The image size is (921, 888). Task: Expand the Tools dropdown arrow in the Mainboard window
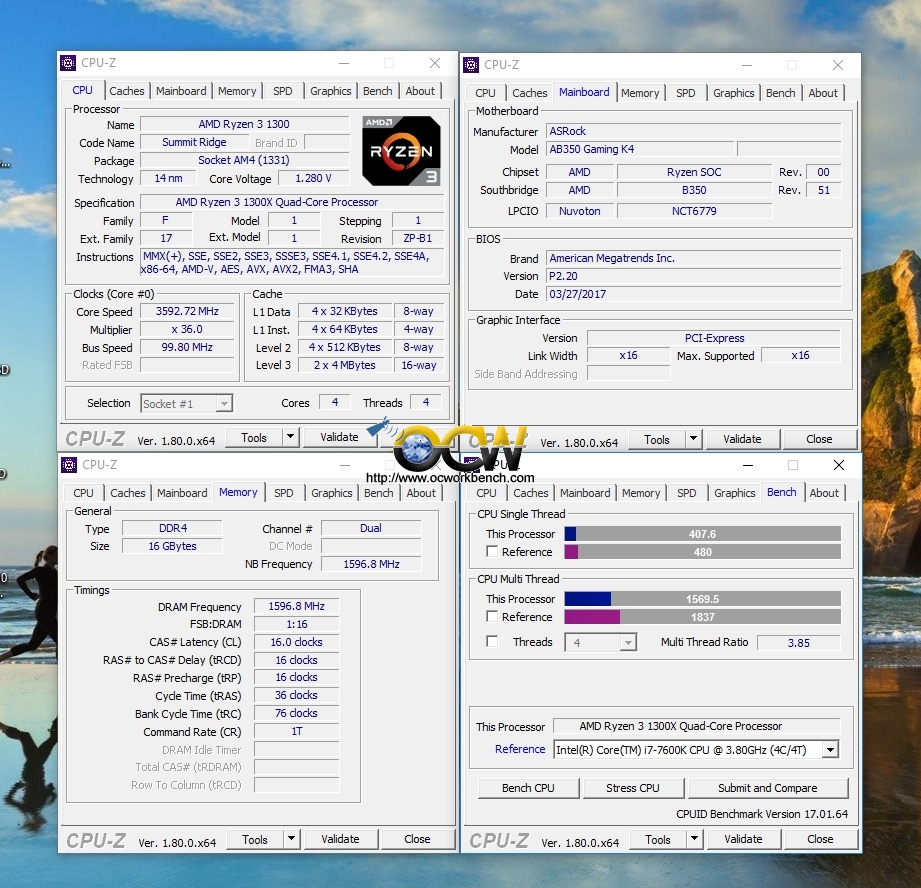click(693, 439)
